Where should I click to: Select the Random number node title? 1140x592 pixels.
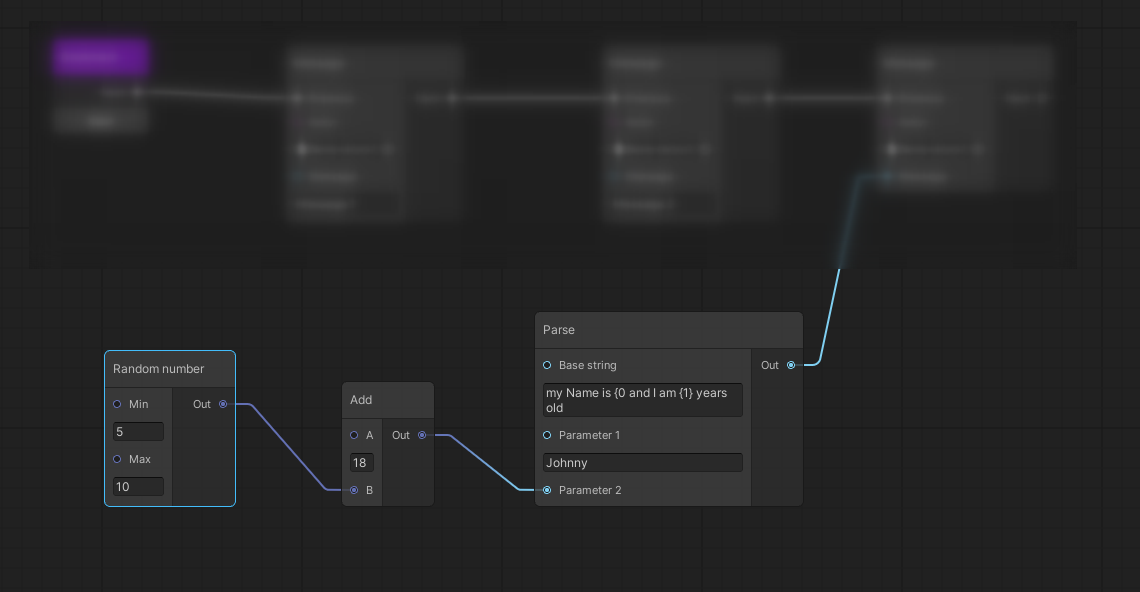tap(158, 369)
